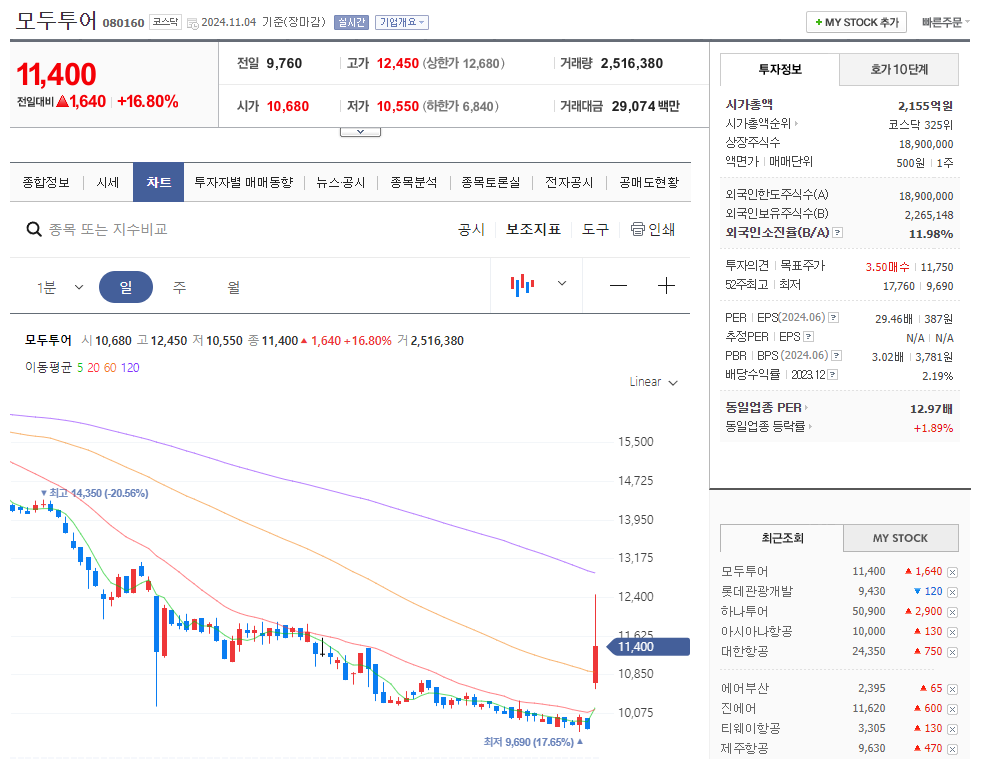
Task: Click the 최고 14,350 high marker
Action: pyautogui.click(x=94, y=493)
